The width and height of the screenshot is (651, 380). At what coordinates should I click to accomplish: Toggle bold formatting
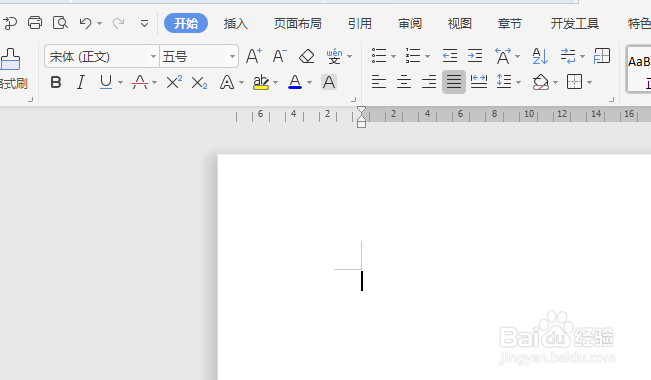tap(56, 82)
